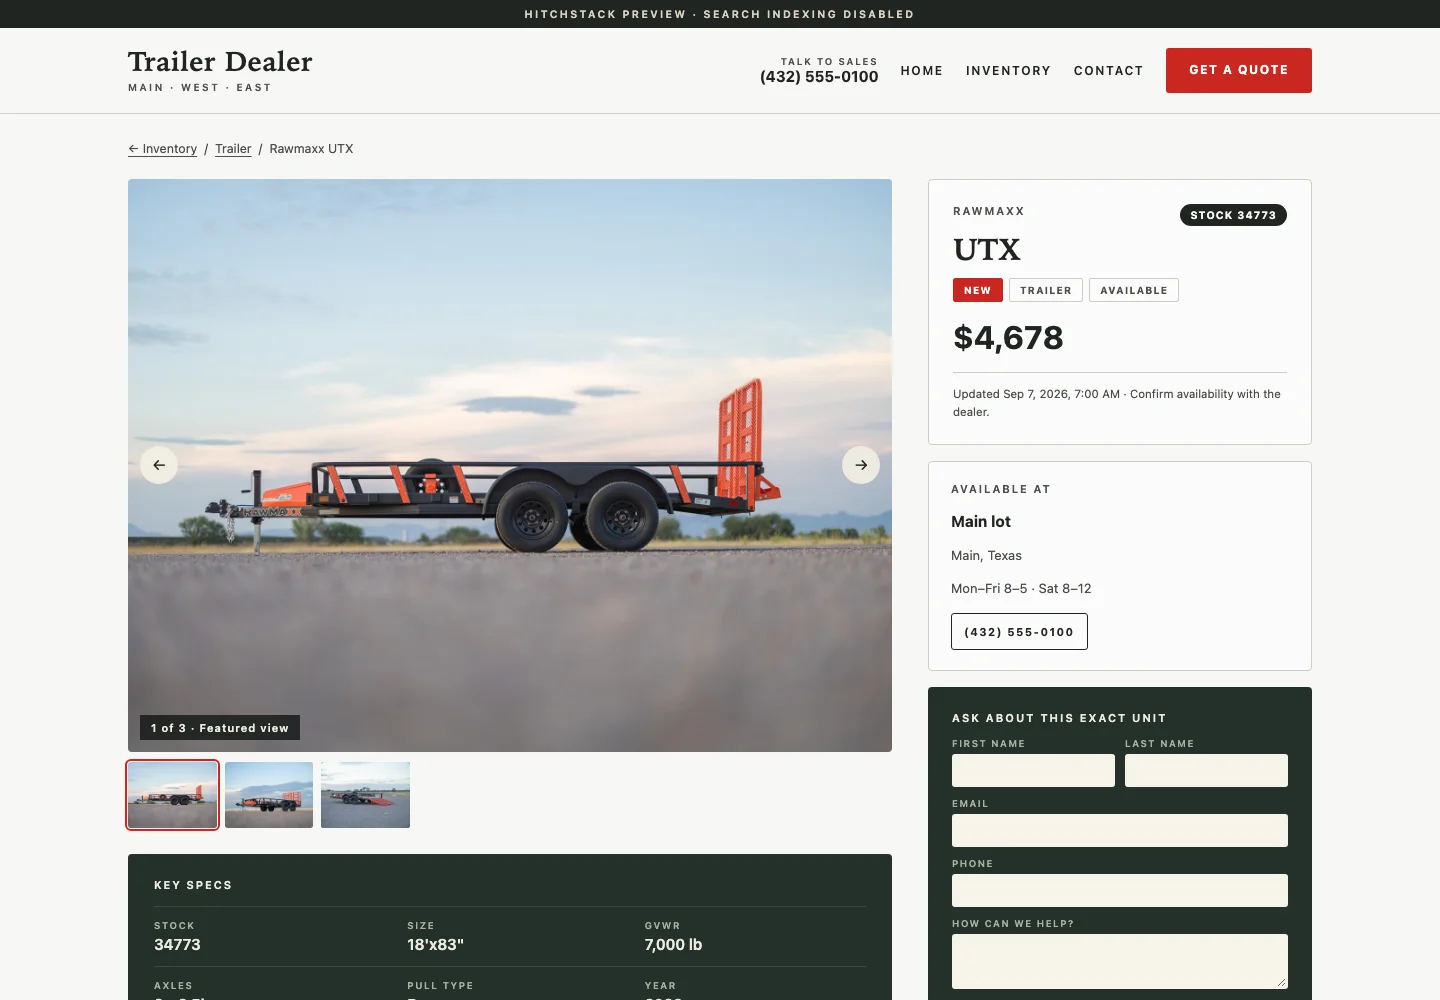This screenshot has height=1000, width=1440.
Task: Follow the Inventory breadcrumb back link
Action: tap(163, 149)
